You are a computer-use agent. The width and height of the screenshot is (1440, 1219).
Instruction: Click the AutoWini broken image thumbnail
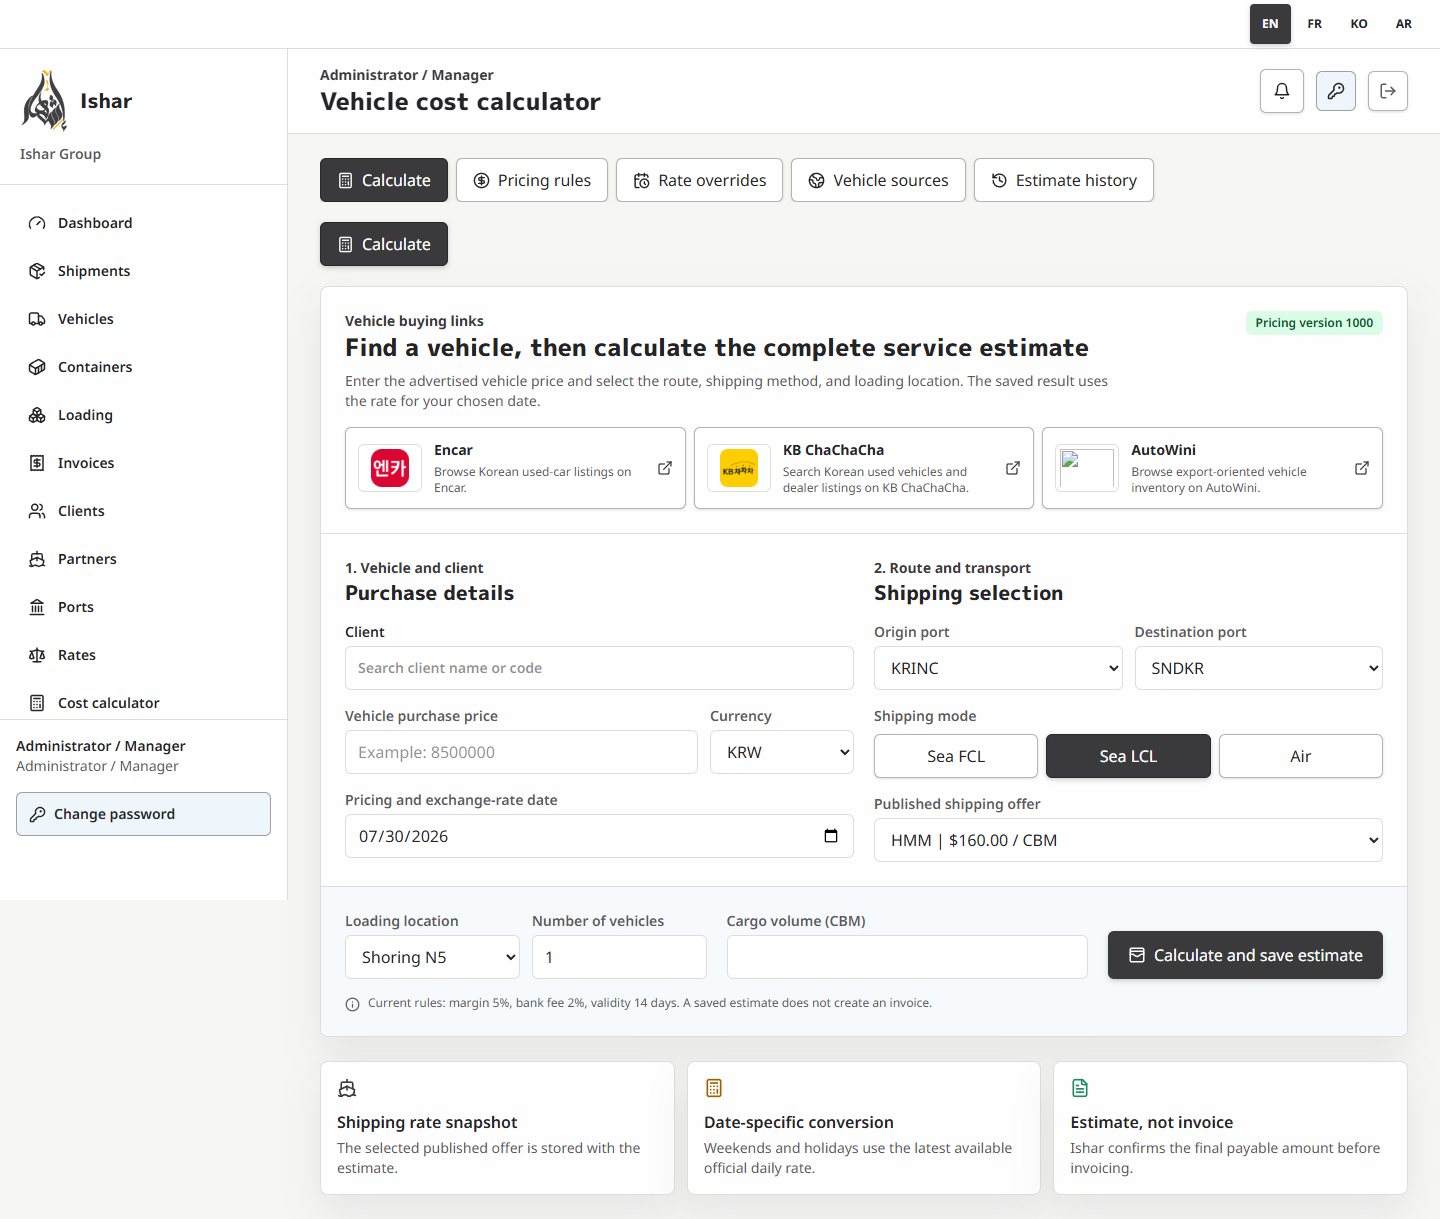pos(1087,468)
